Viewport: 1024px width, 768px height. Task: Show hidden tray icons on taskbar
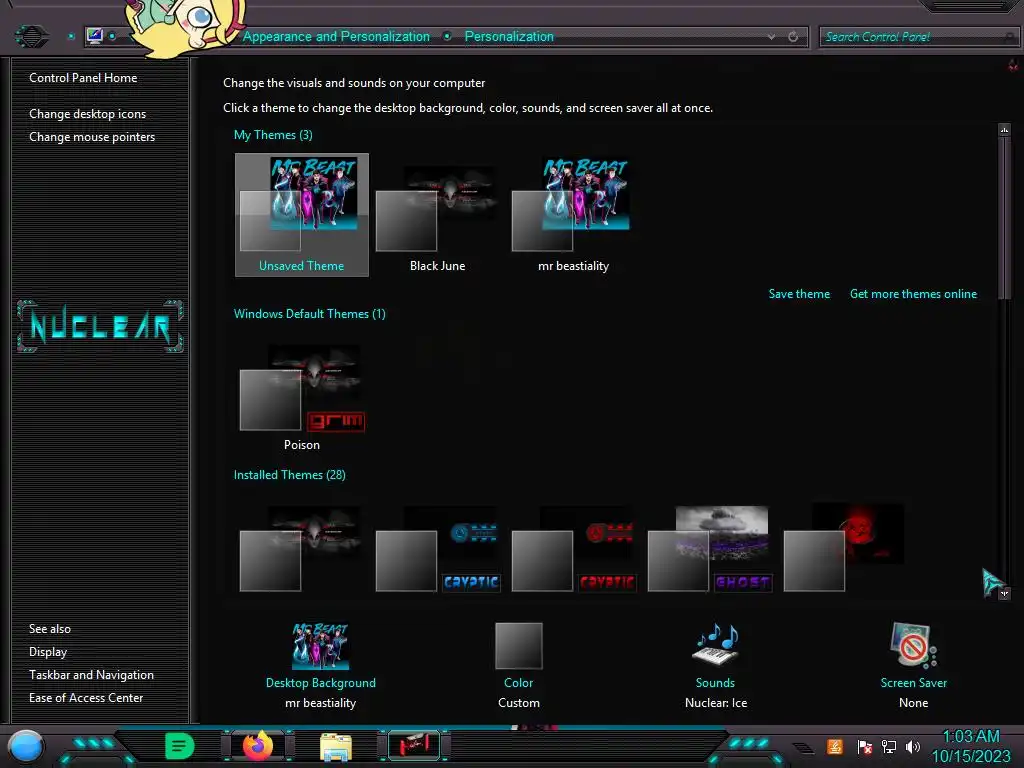tap(803, 747)
